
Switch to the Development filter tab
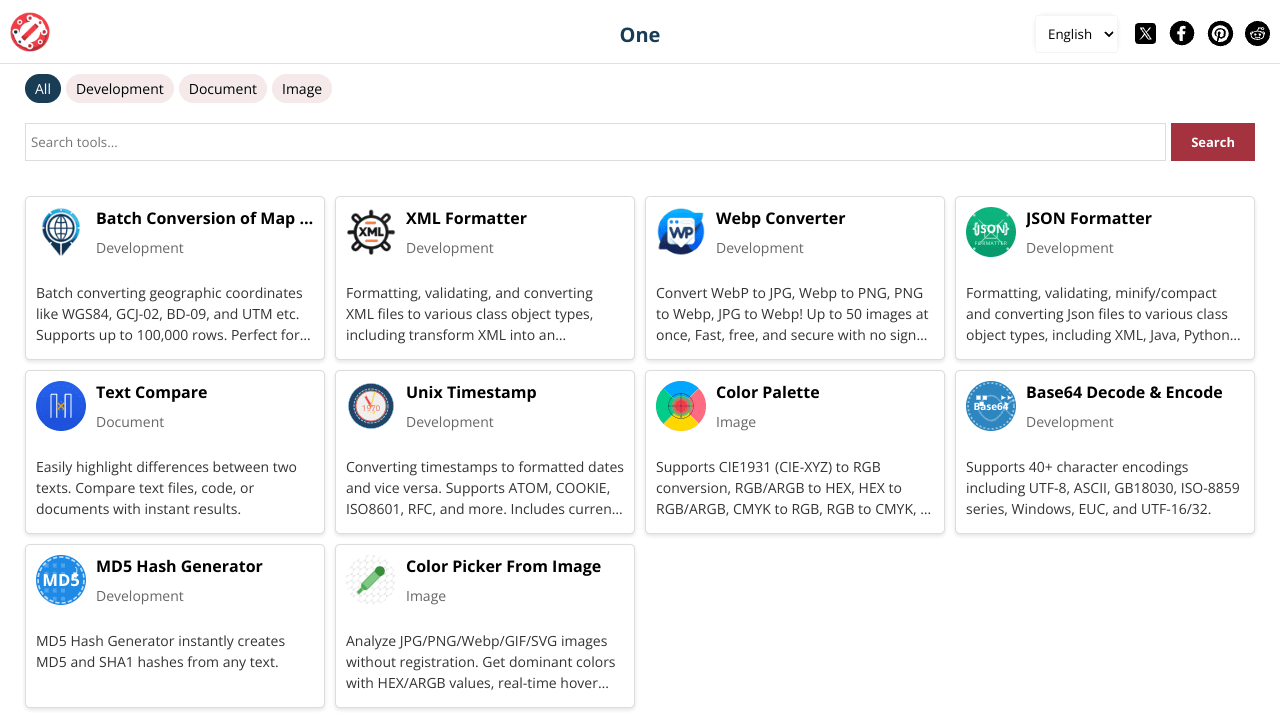point(119,89)
